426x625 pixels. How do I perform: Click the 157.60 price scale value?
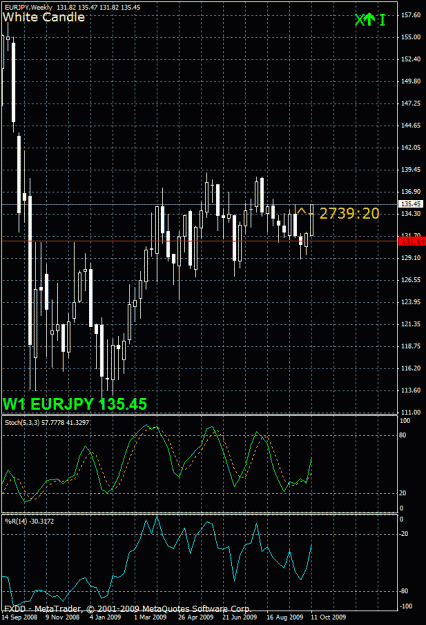coord(411,15)
